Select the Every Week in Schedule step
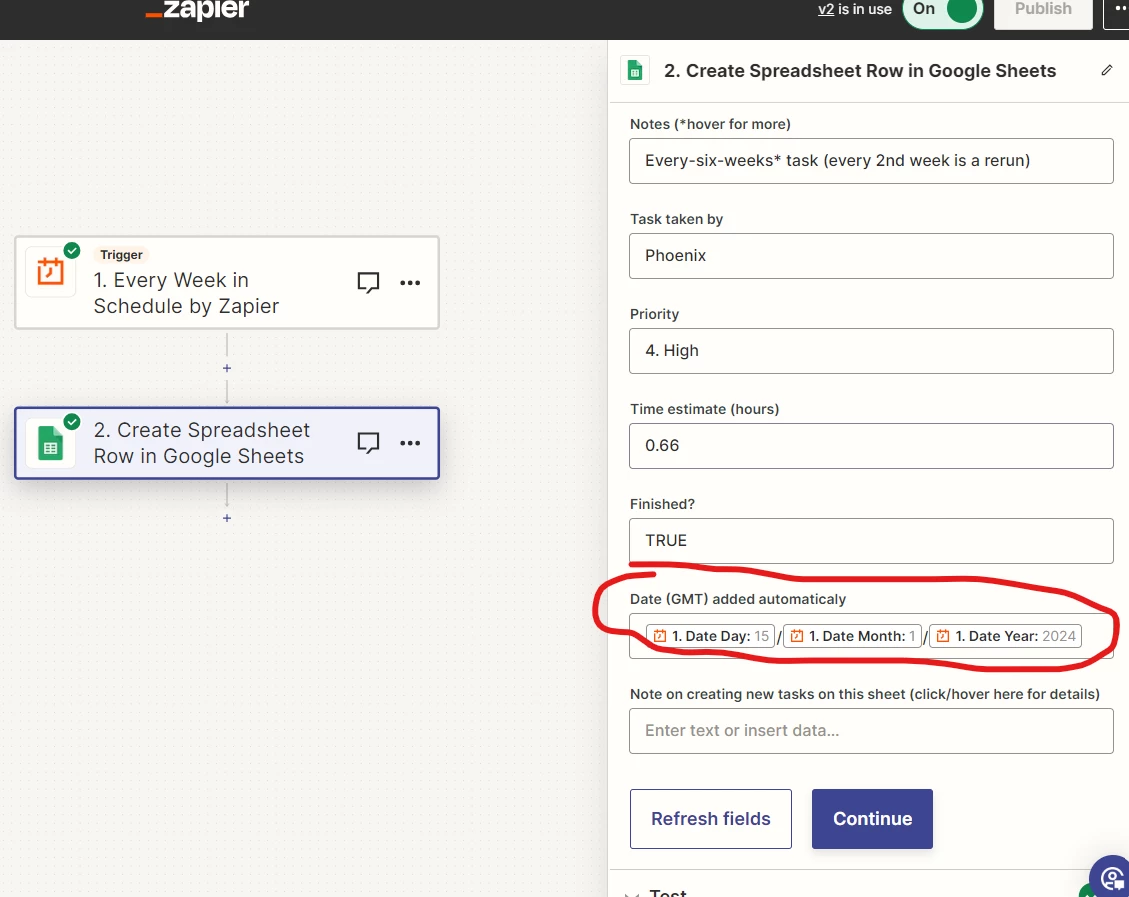The image size is (1129, 897). click(227, 283)
